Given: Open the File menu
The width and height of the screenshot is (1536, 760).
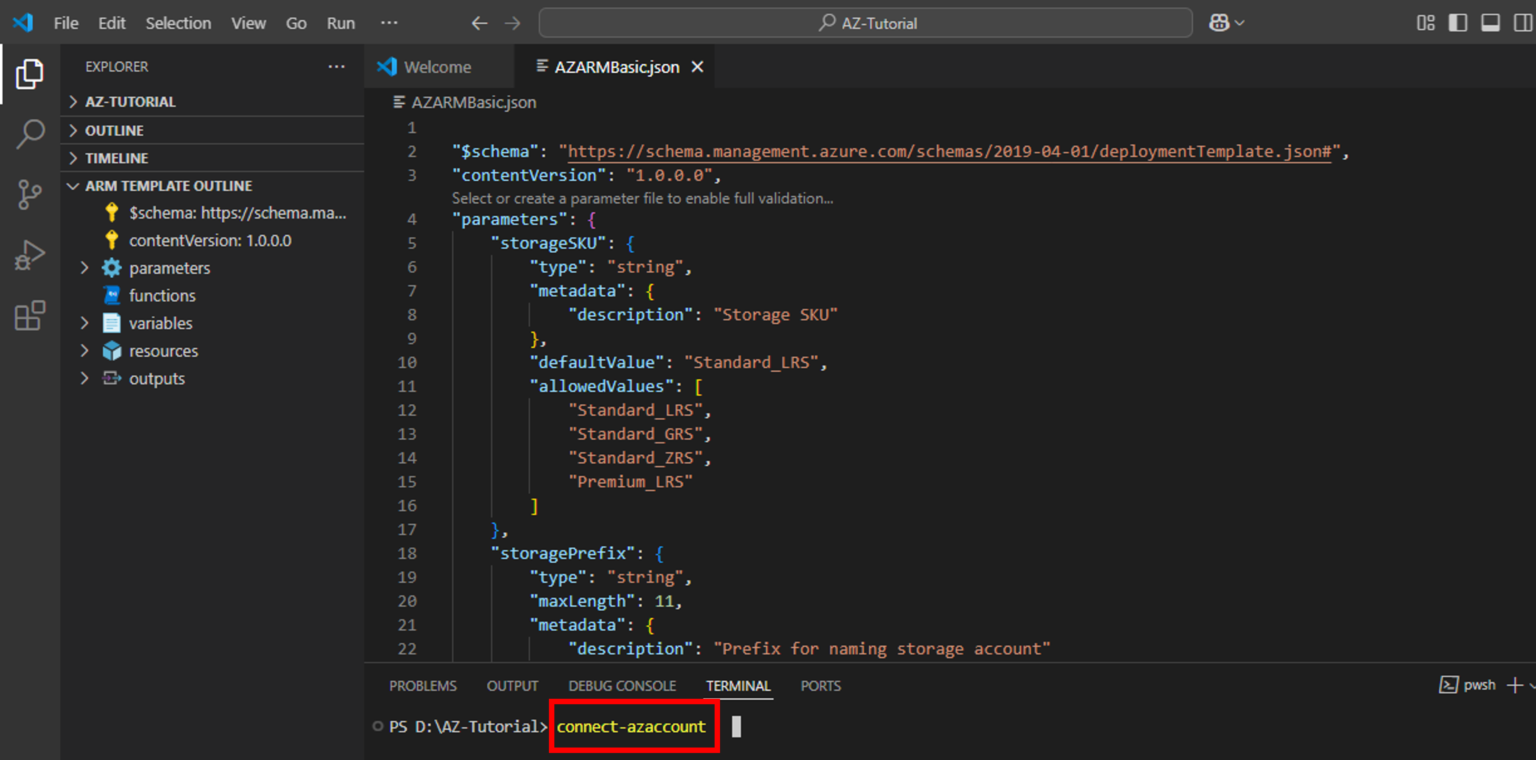Looking at the screenshot, I should click(x=66, y=23).
